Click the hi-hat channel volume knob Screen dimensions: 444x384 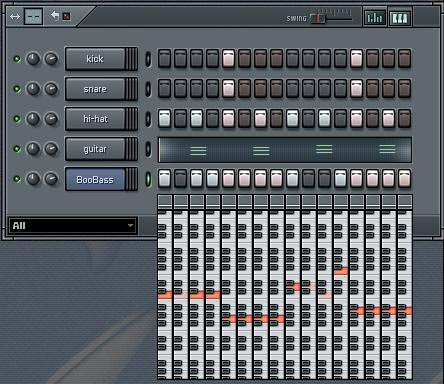coord(51,119)
